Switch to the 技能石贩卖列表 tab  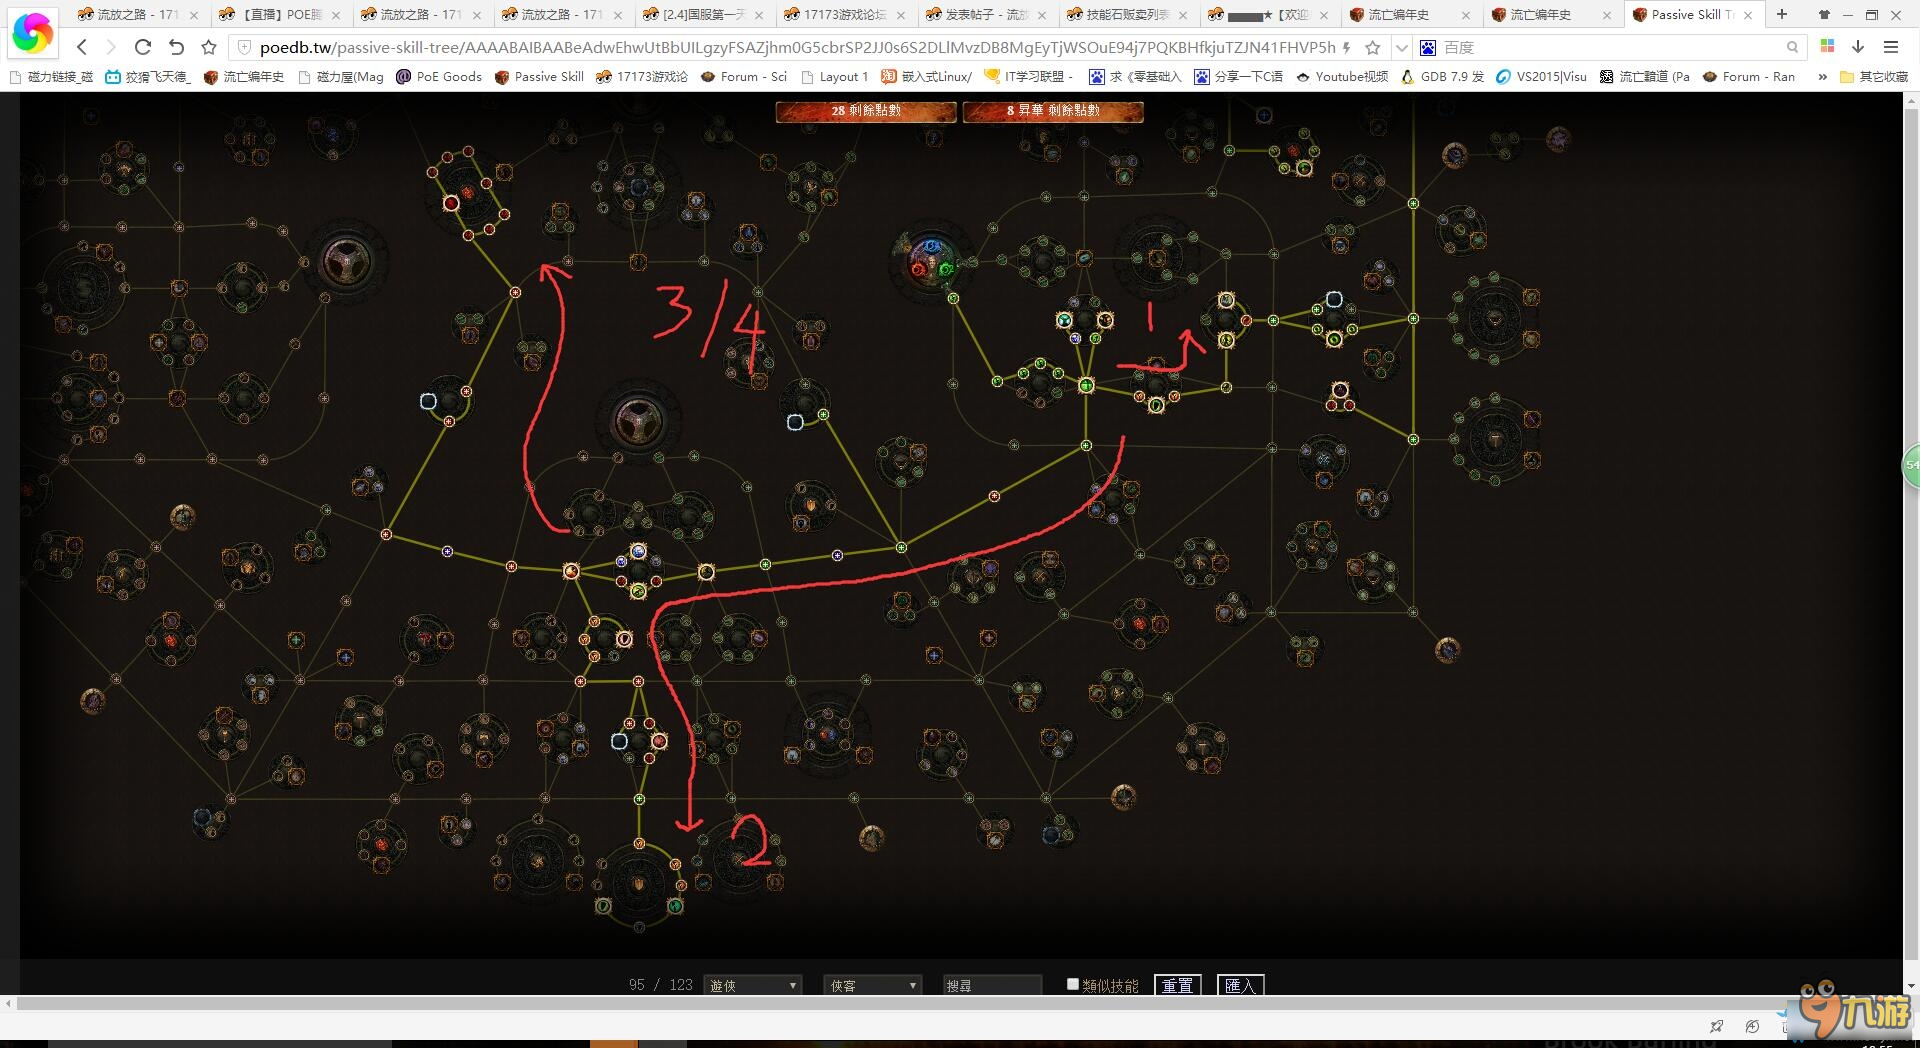1124,15
